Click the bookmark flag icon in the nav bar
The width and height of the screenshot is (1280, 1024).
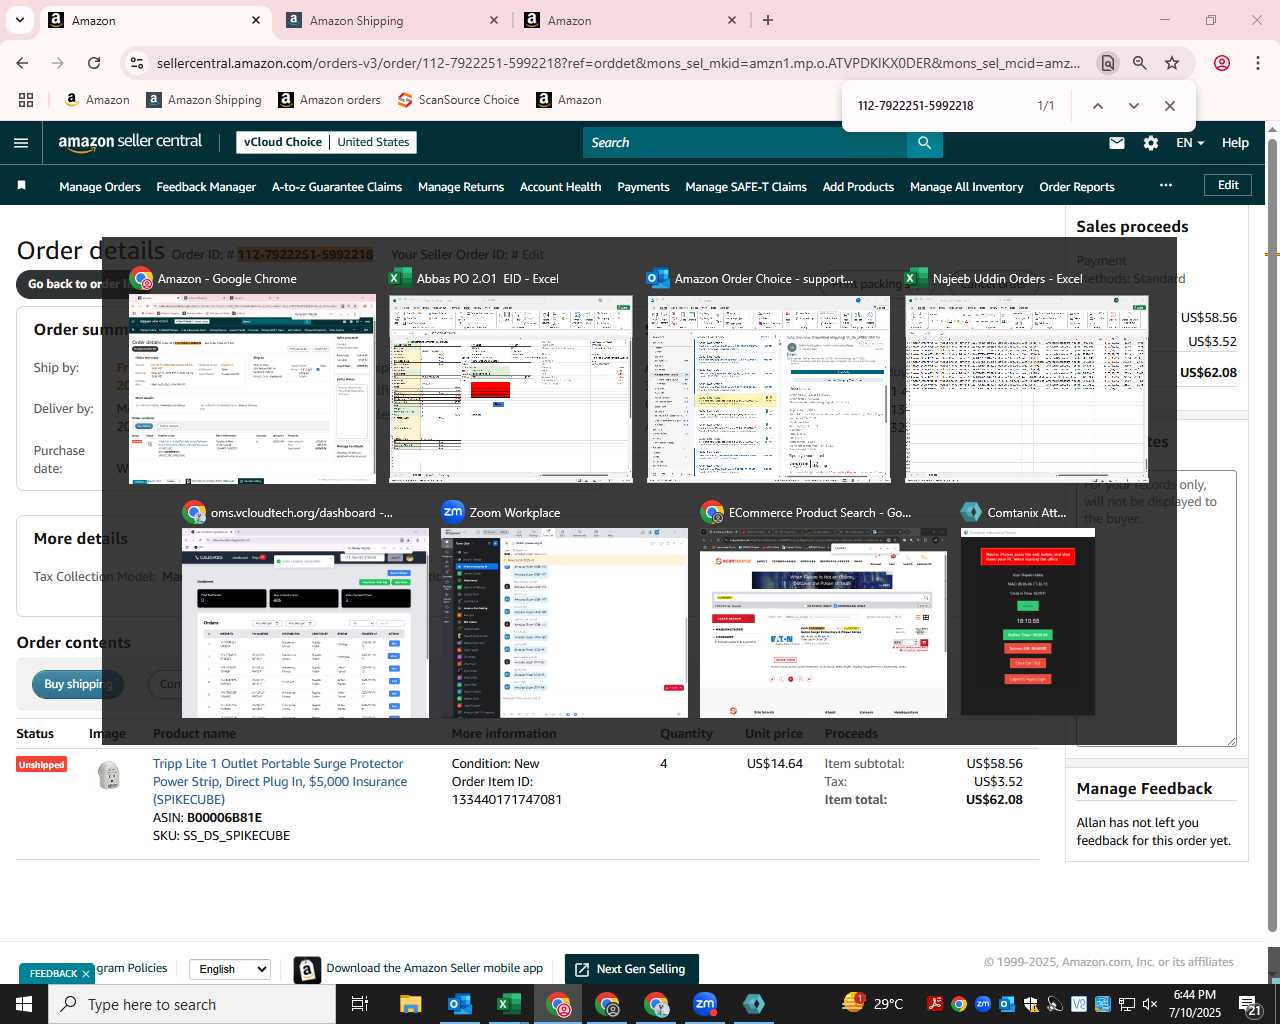coord(21,186)
